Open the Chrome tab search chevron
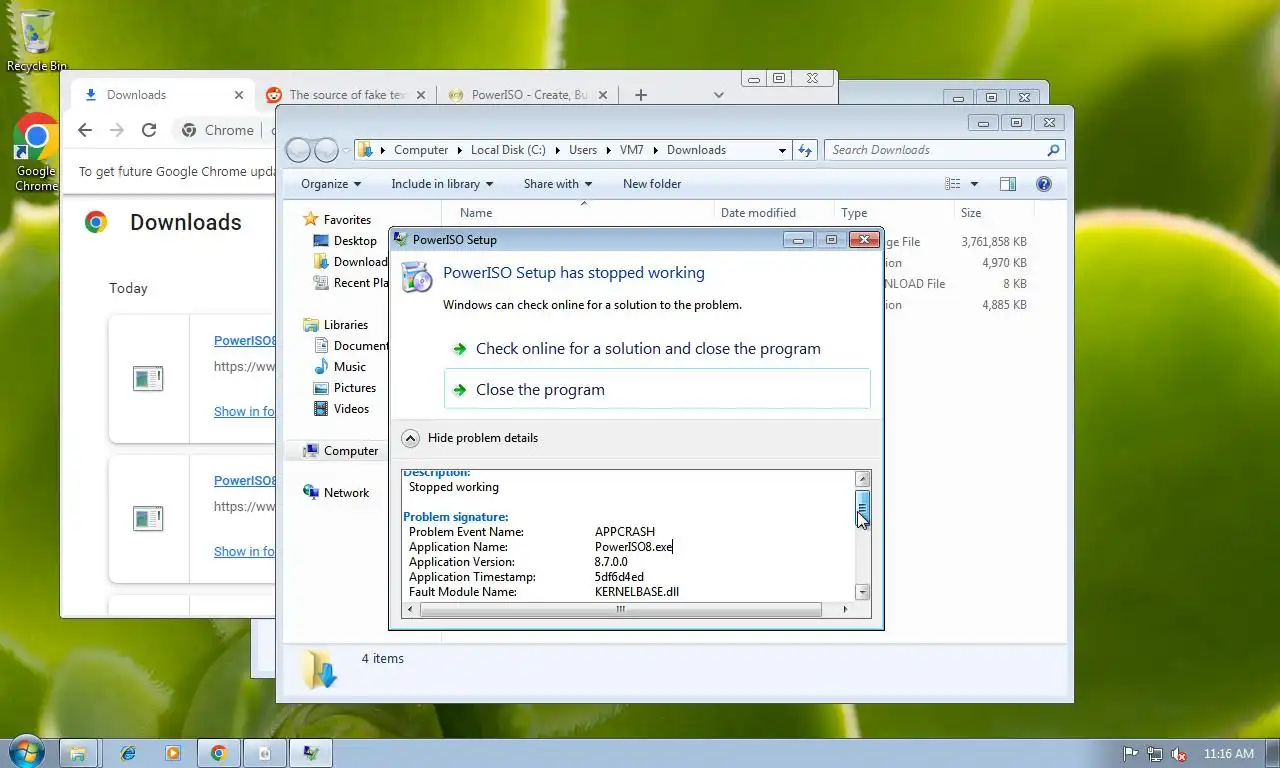The width and height of the screenshot is (1280, 768). [x=718, y=95]
